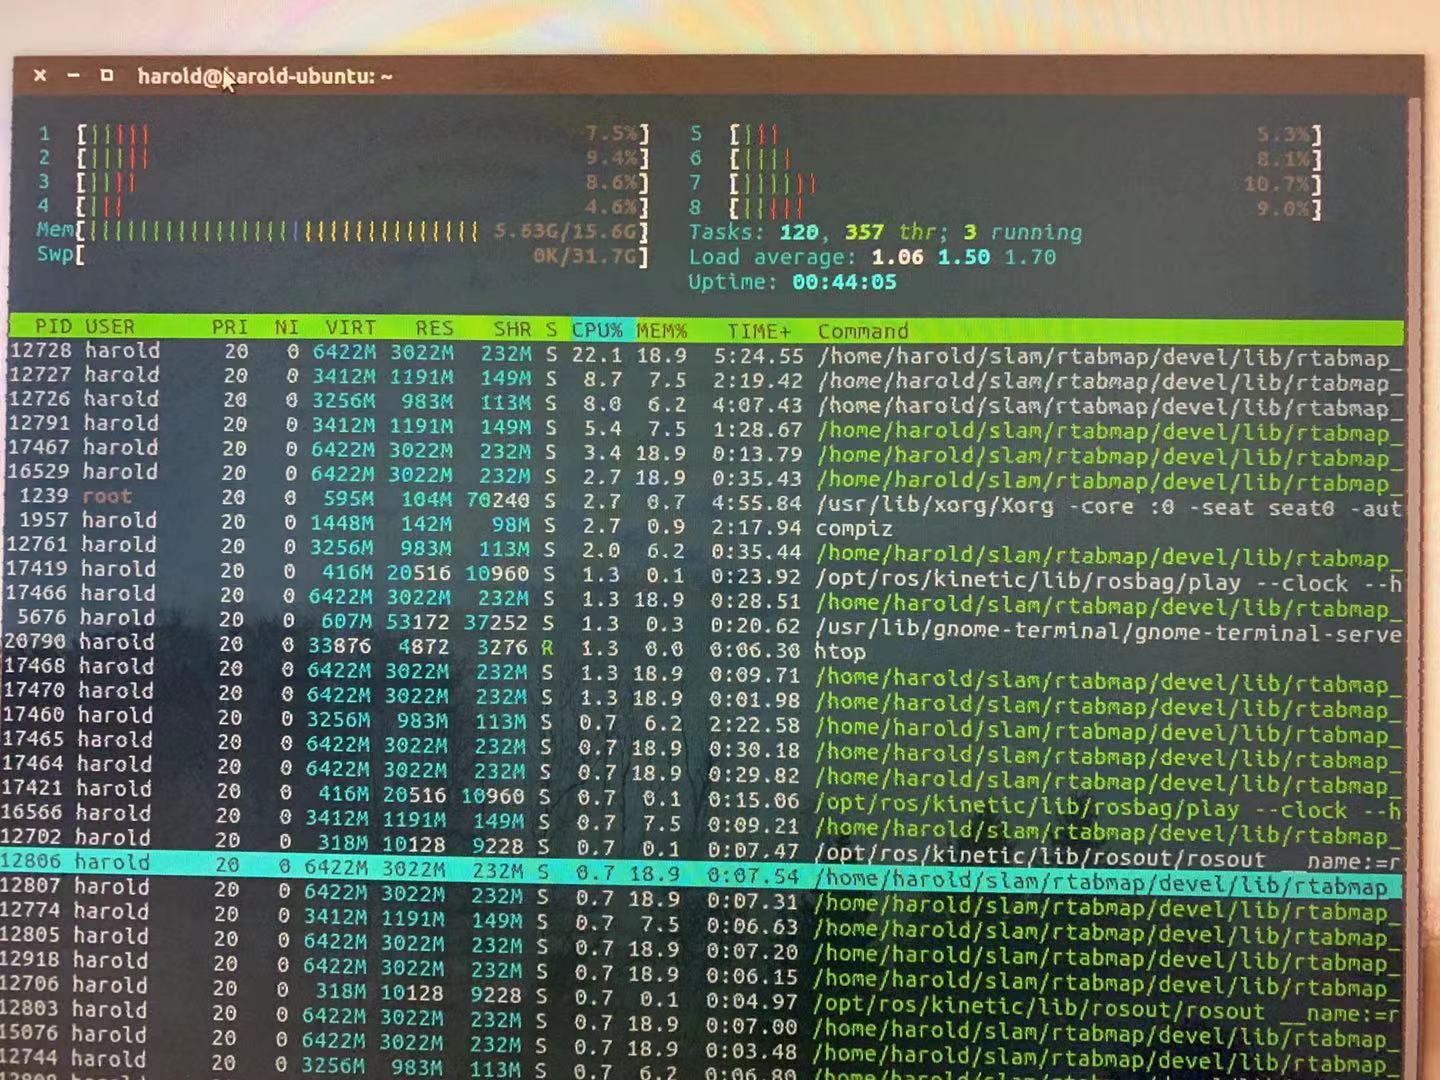Click the CPU 7 usage meter
1440x1080 pixels.
click(1006, 184)
